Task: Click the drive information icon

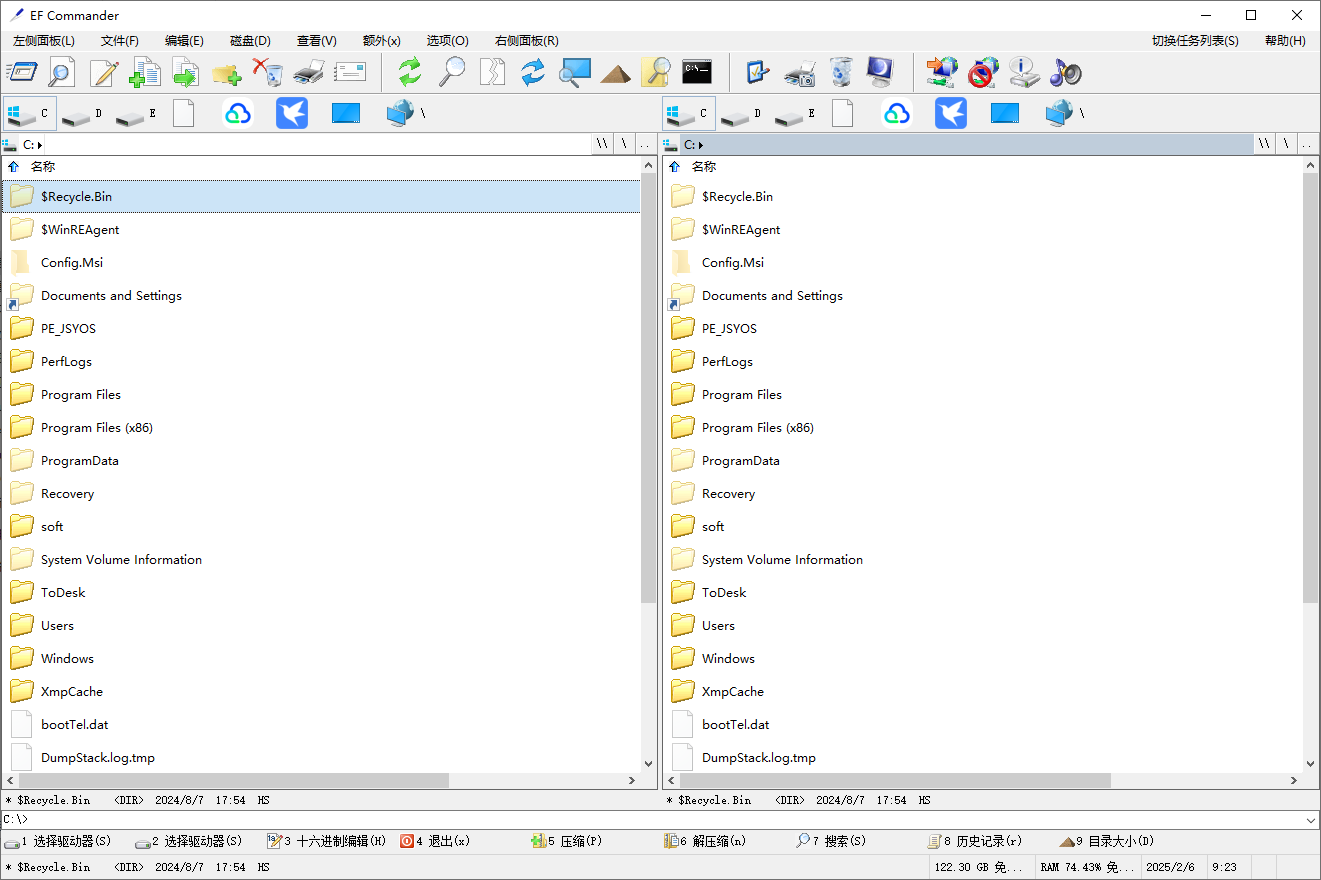Action: click(1024, 72)
